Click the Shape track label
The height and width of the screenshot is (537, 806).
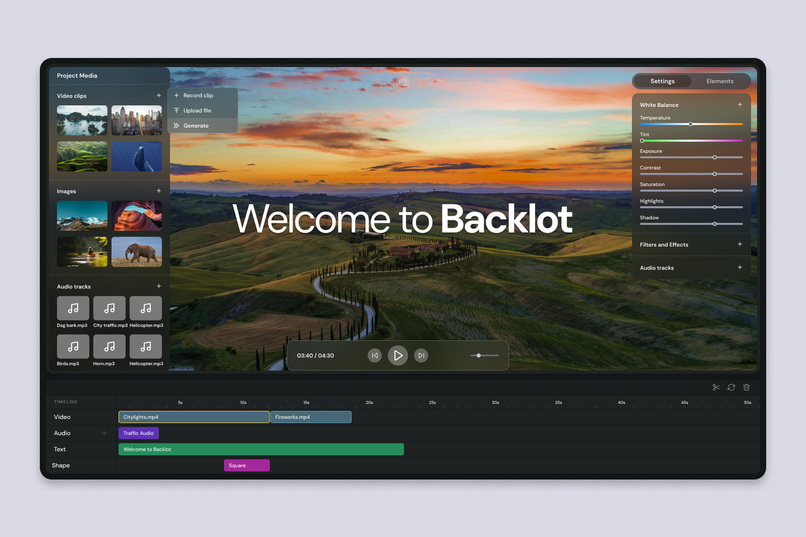(61, 466)
